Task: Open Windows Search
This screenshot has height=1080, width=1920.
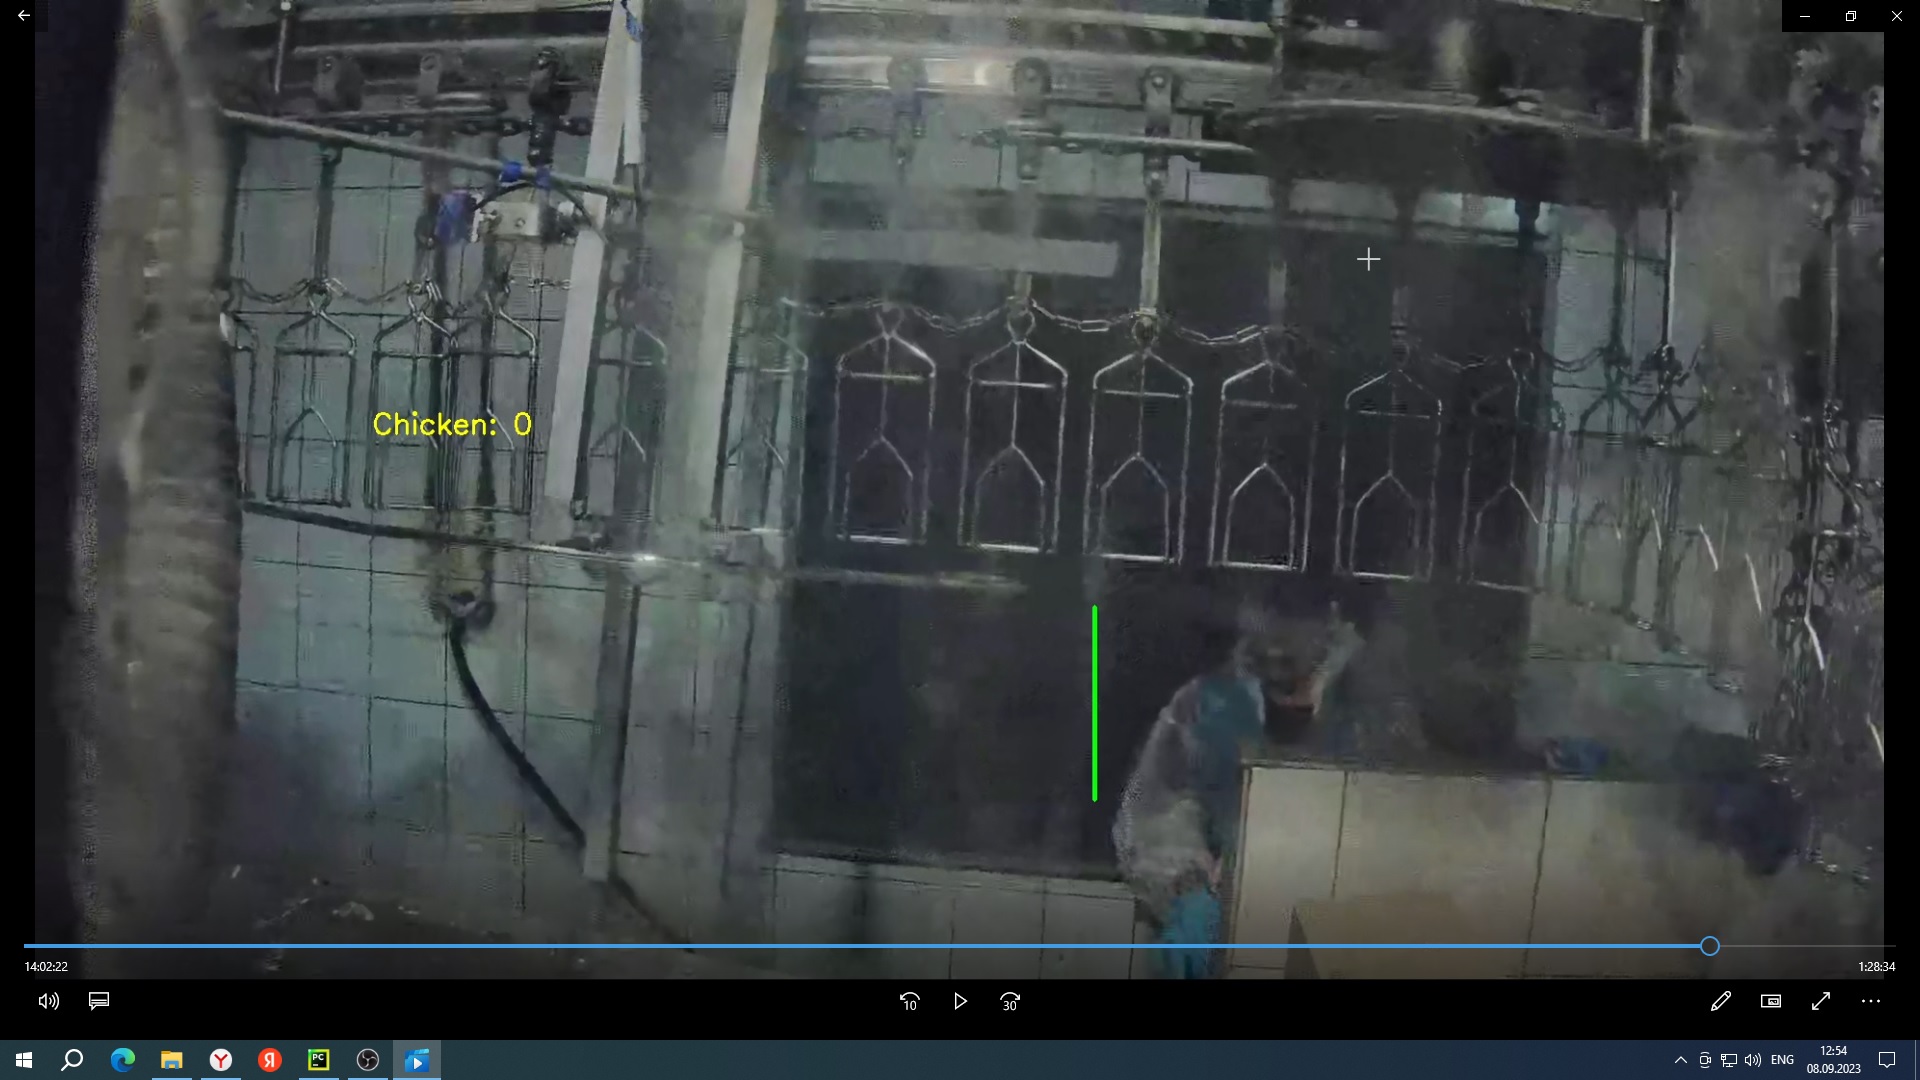Action: [72, 1060]
